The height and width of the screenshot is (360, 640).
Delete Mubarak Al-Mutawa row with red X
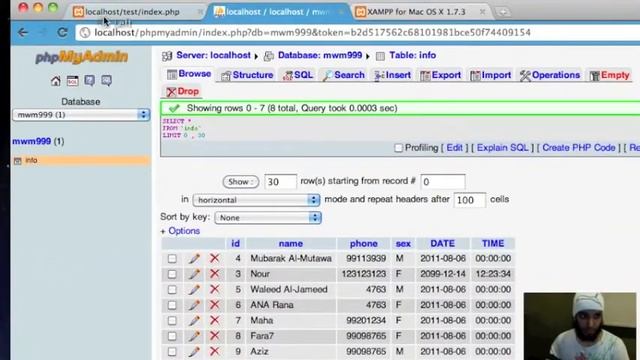[x=214, y=258]
